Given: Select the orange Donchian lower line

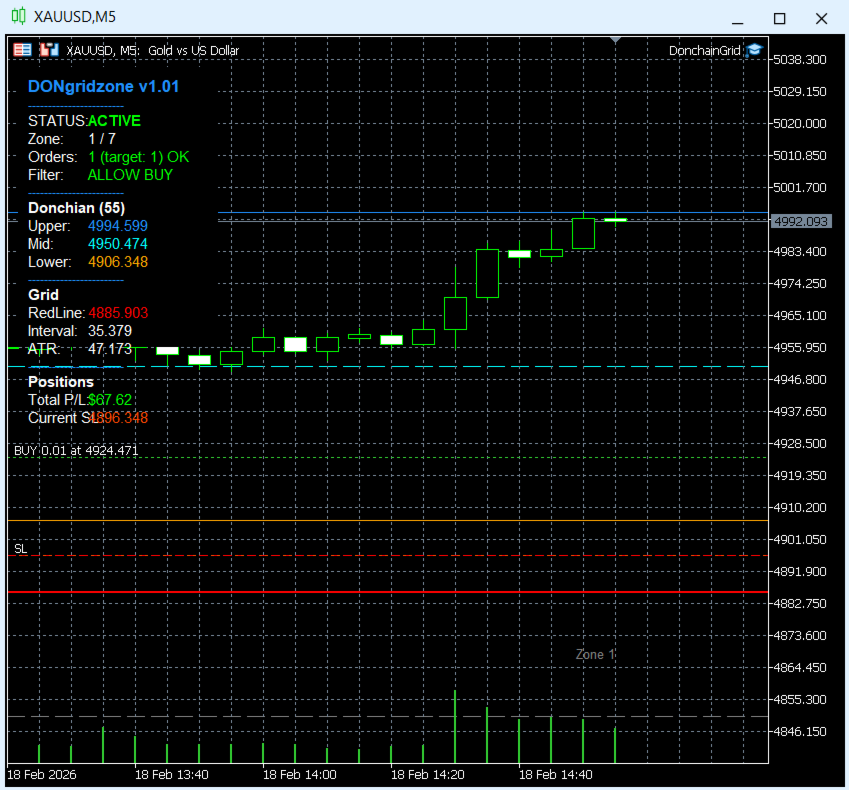Looking at the screenshot, I should point(388,520).
